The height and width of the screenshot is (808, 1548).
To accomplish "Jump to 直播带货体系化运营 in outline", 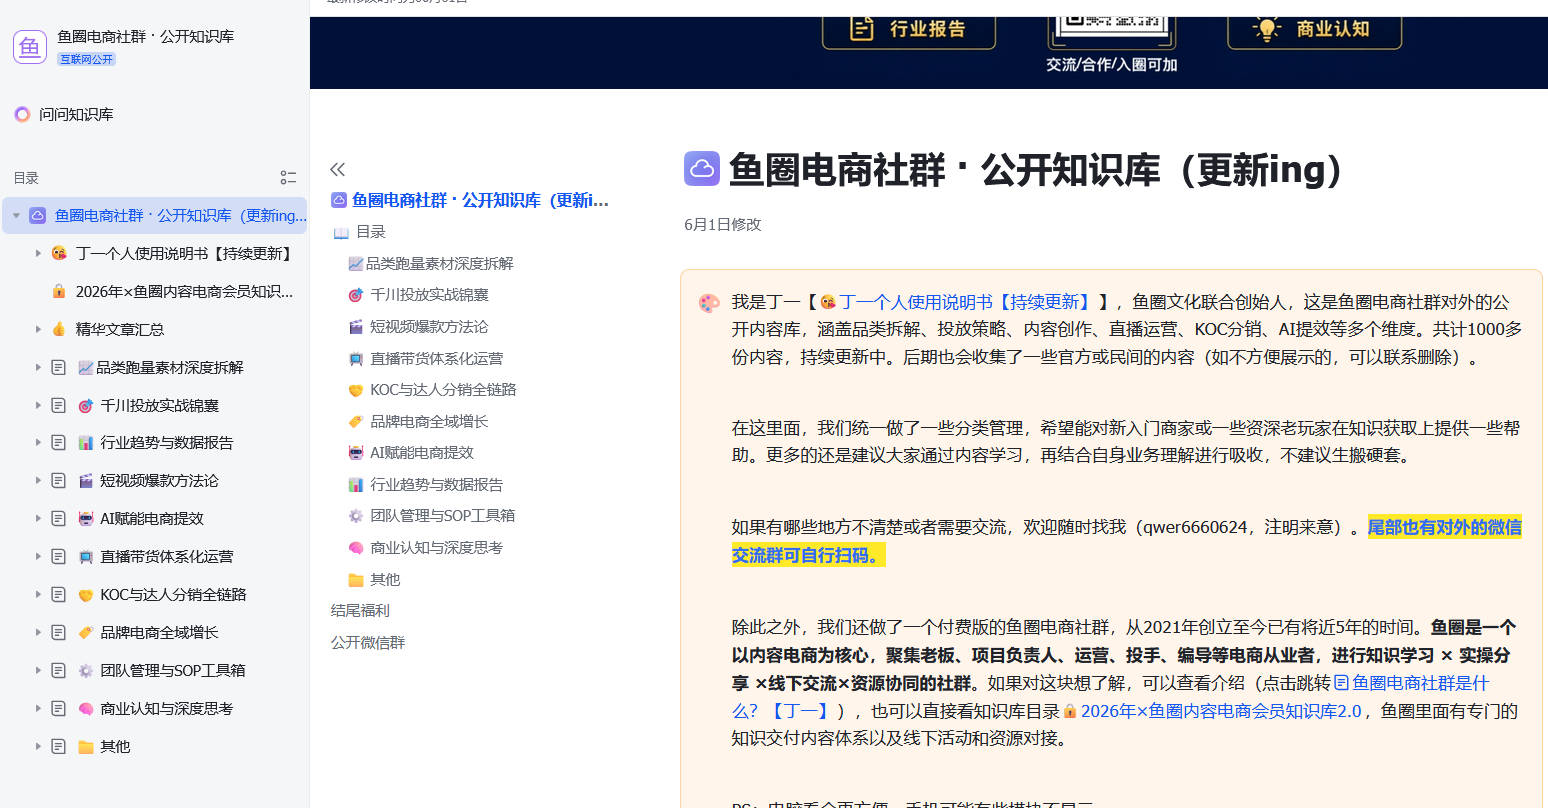I will coord(437,358).
